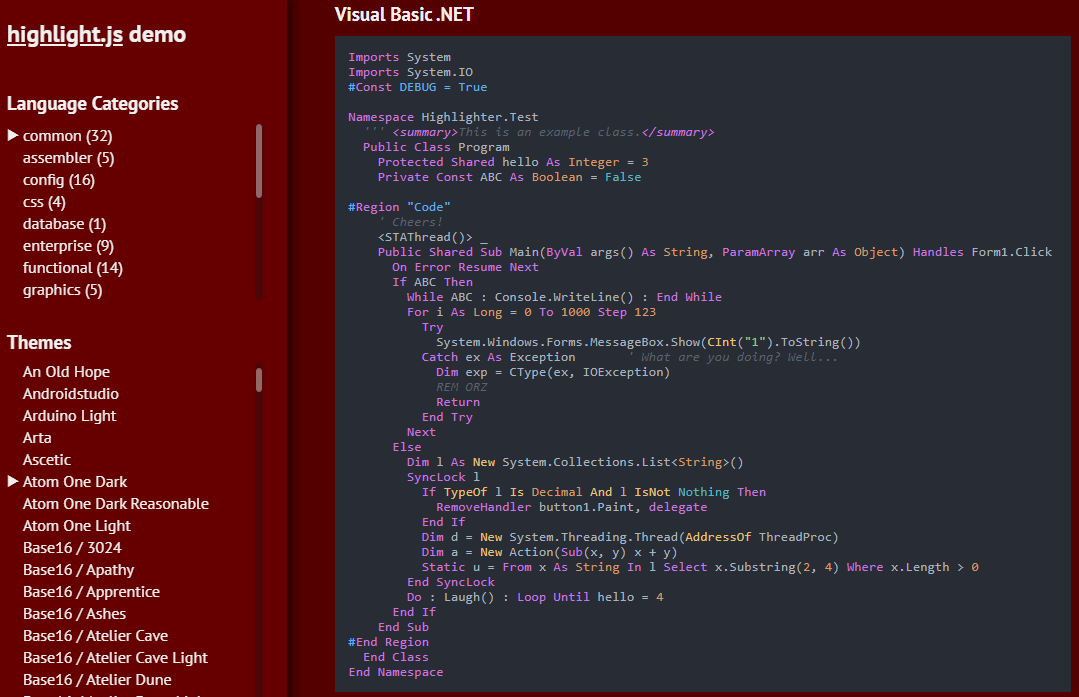Switch to Arduino Light theme
The image size is (1079, 697).
[70, 416]
